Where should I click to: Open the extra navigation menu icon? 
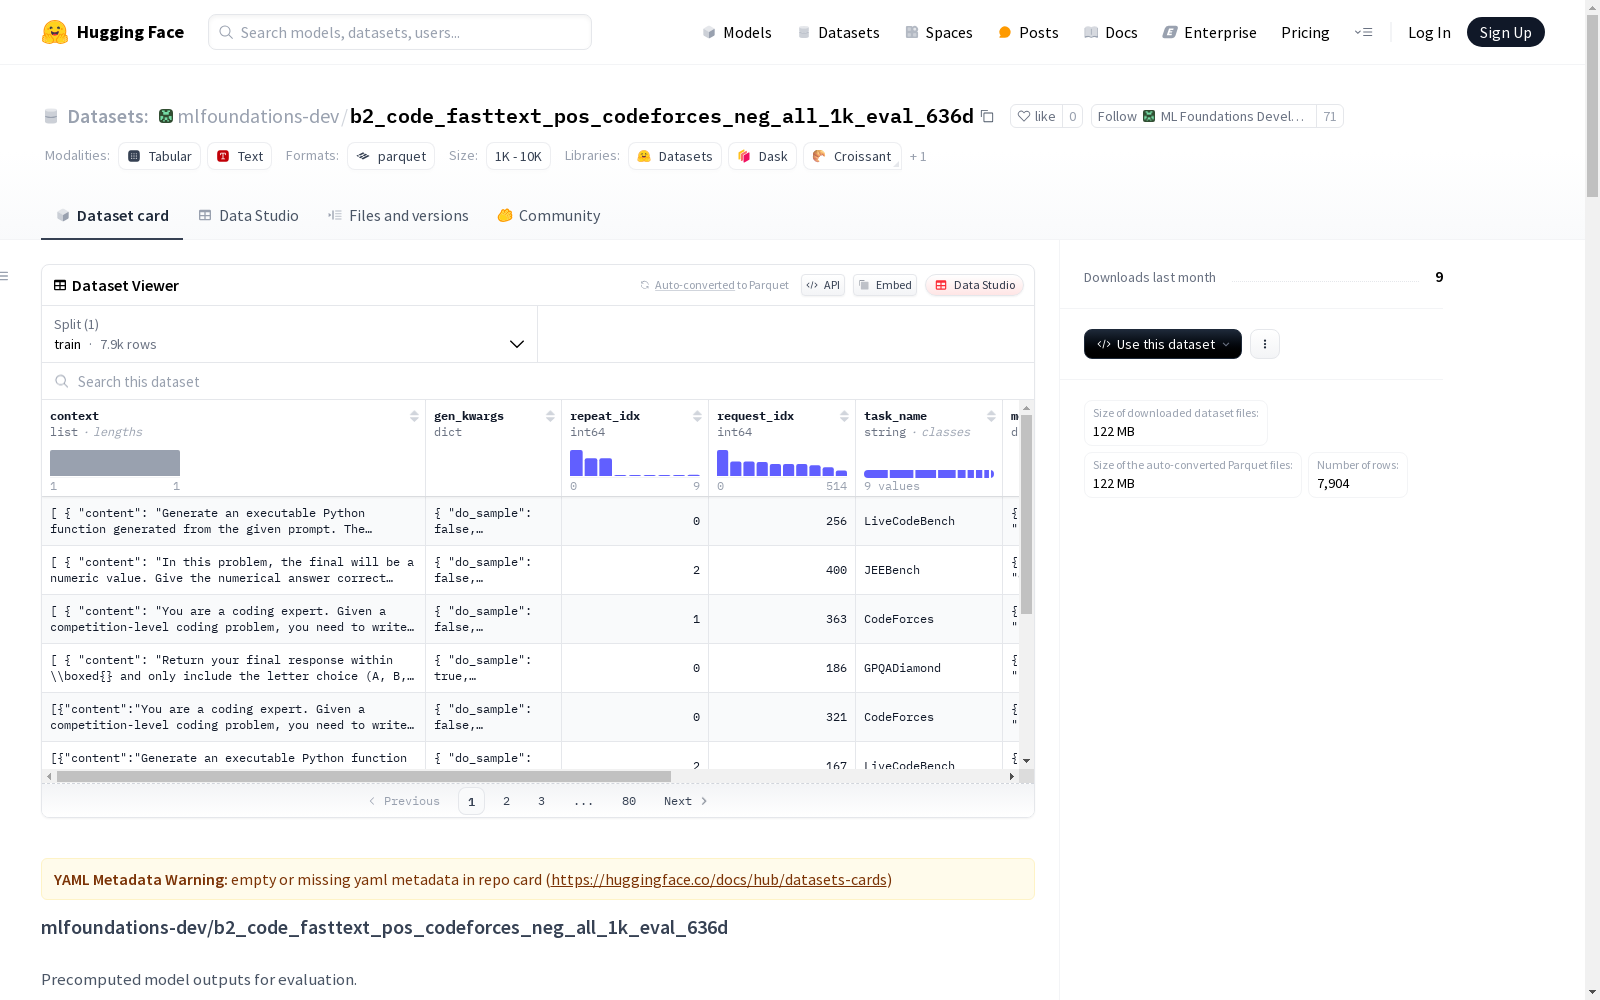pyautogui.click(x=1363, y=32)
